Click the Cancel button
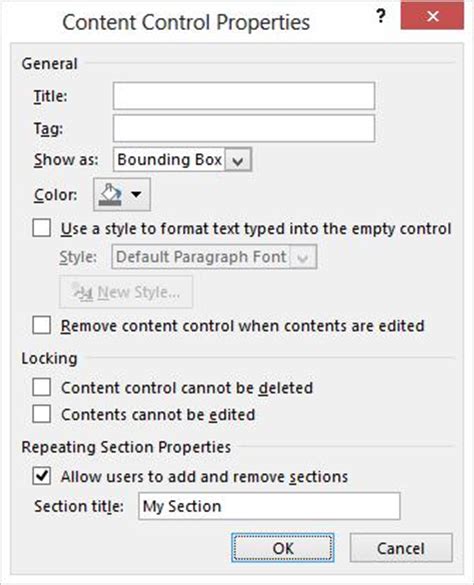474x585 pixels. pyautogui.click(x=401, y=548)
